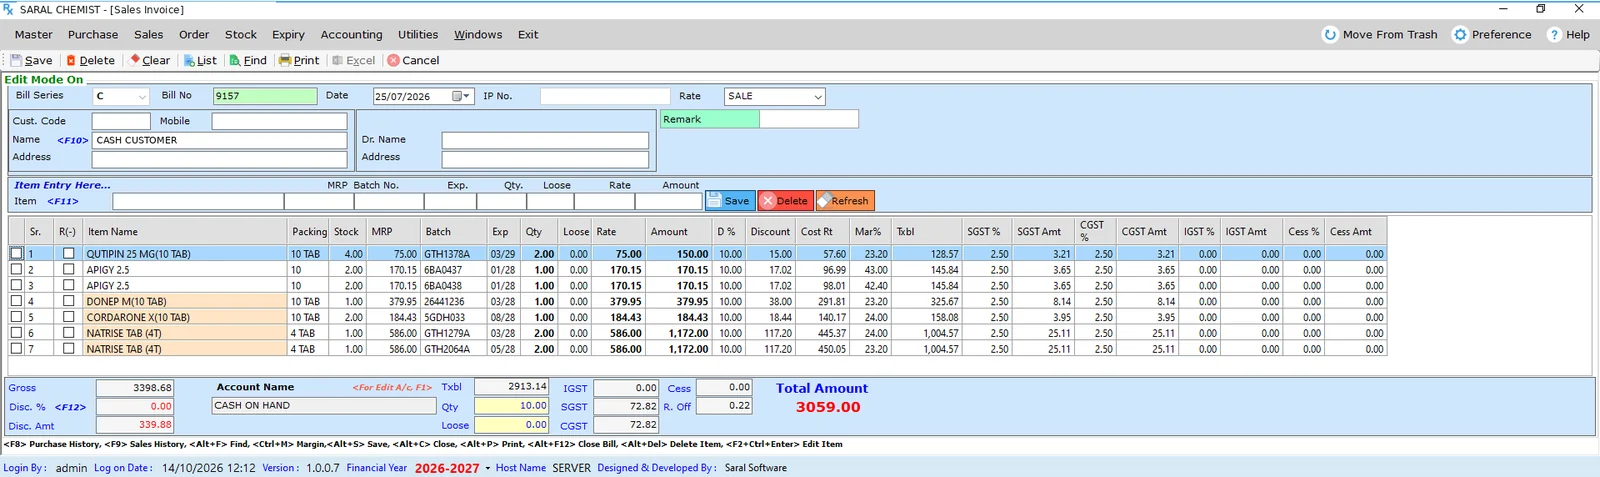Refresh the item entry row
The height and width of the screenshot is (477, 1600).
tap(845, 201)
